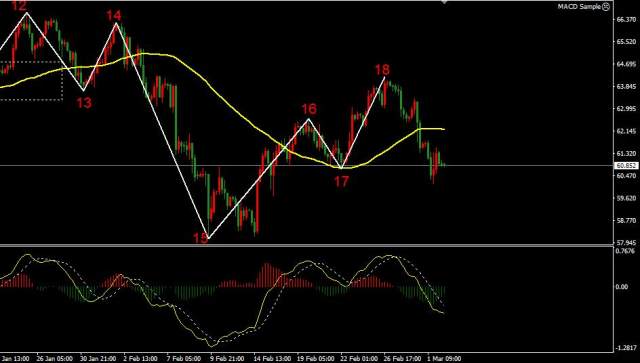This screenshot has width=640, height=363.
Task: Select the red wave label 17
Action: 341,181
